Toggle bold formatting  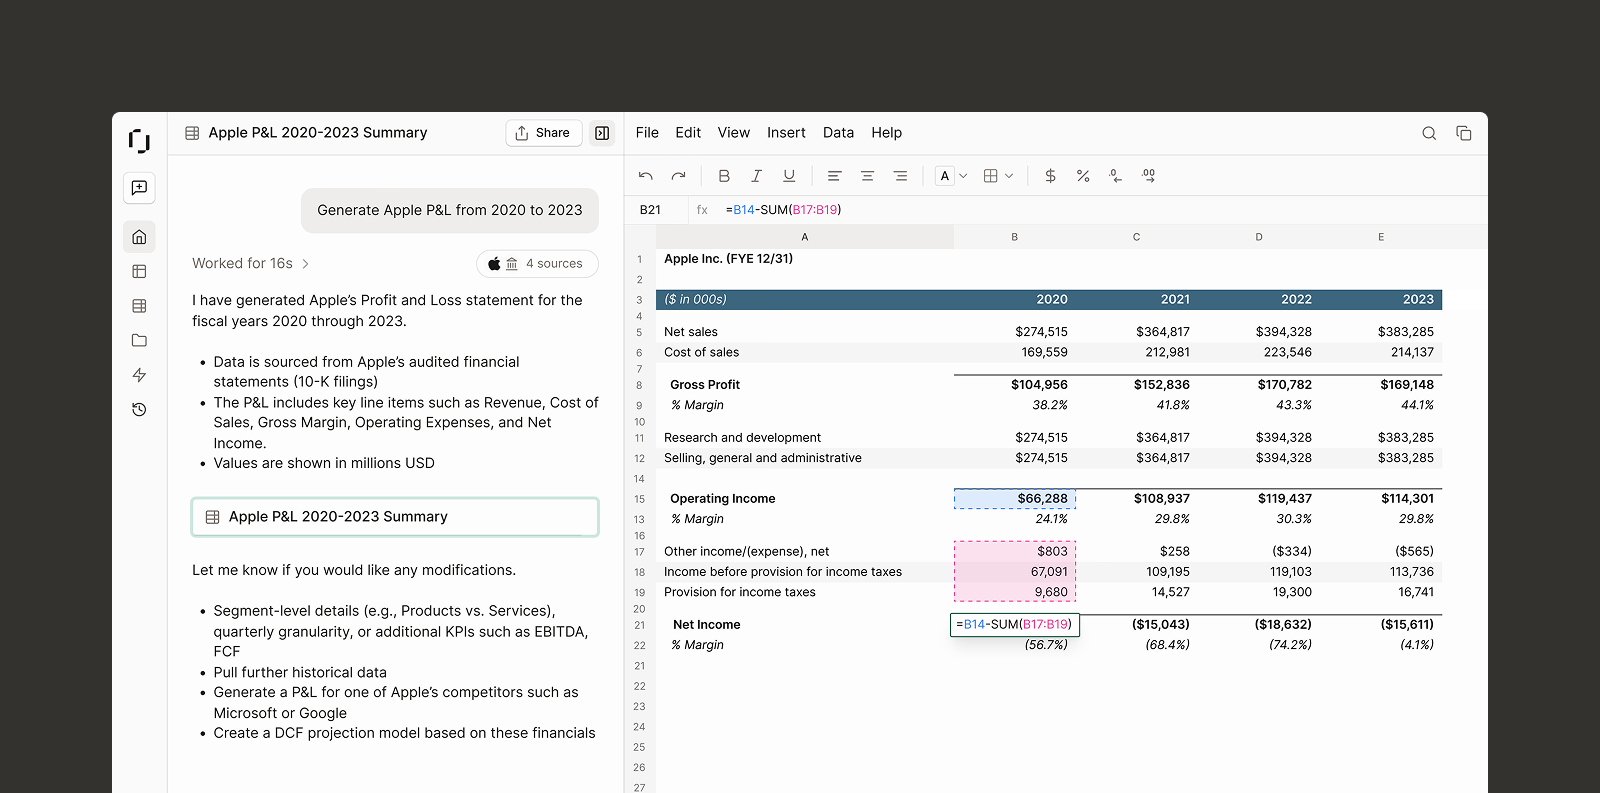coord(724,176)
